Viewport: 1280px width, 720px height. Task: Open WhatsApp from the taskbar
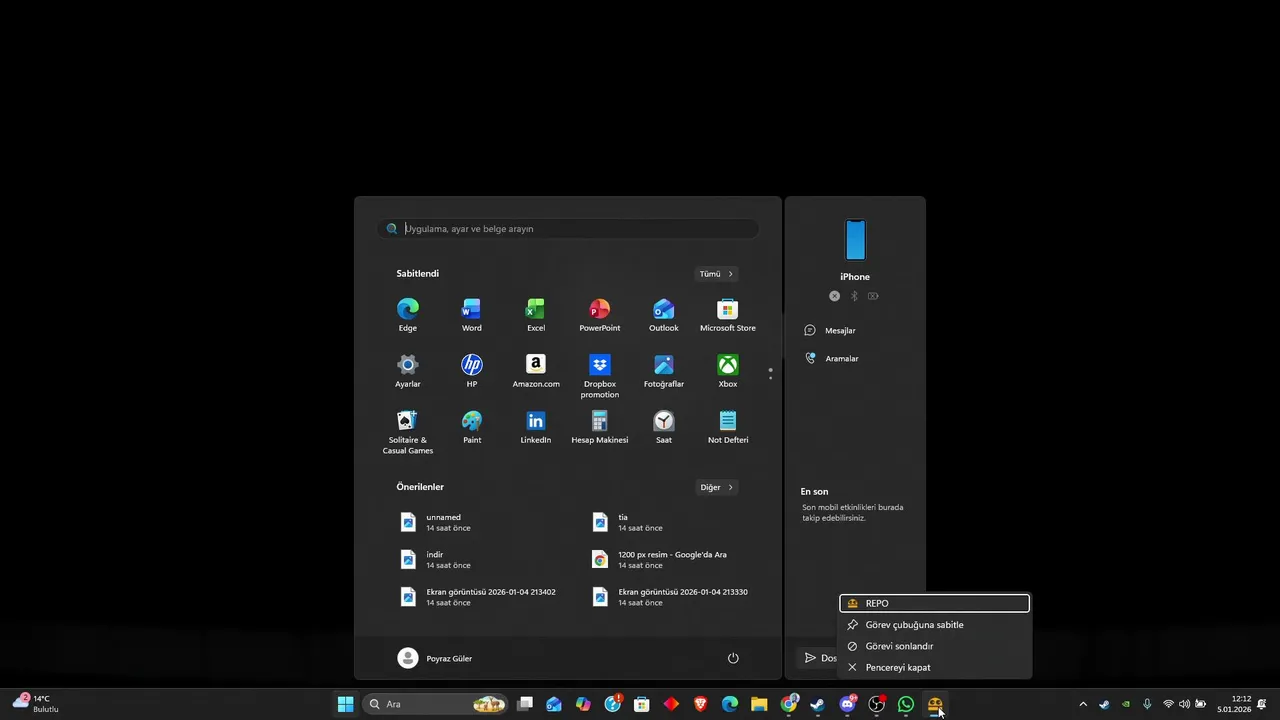[905, 704]
